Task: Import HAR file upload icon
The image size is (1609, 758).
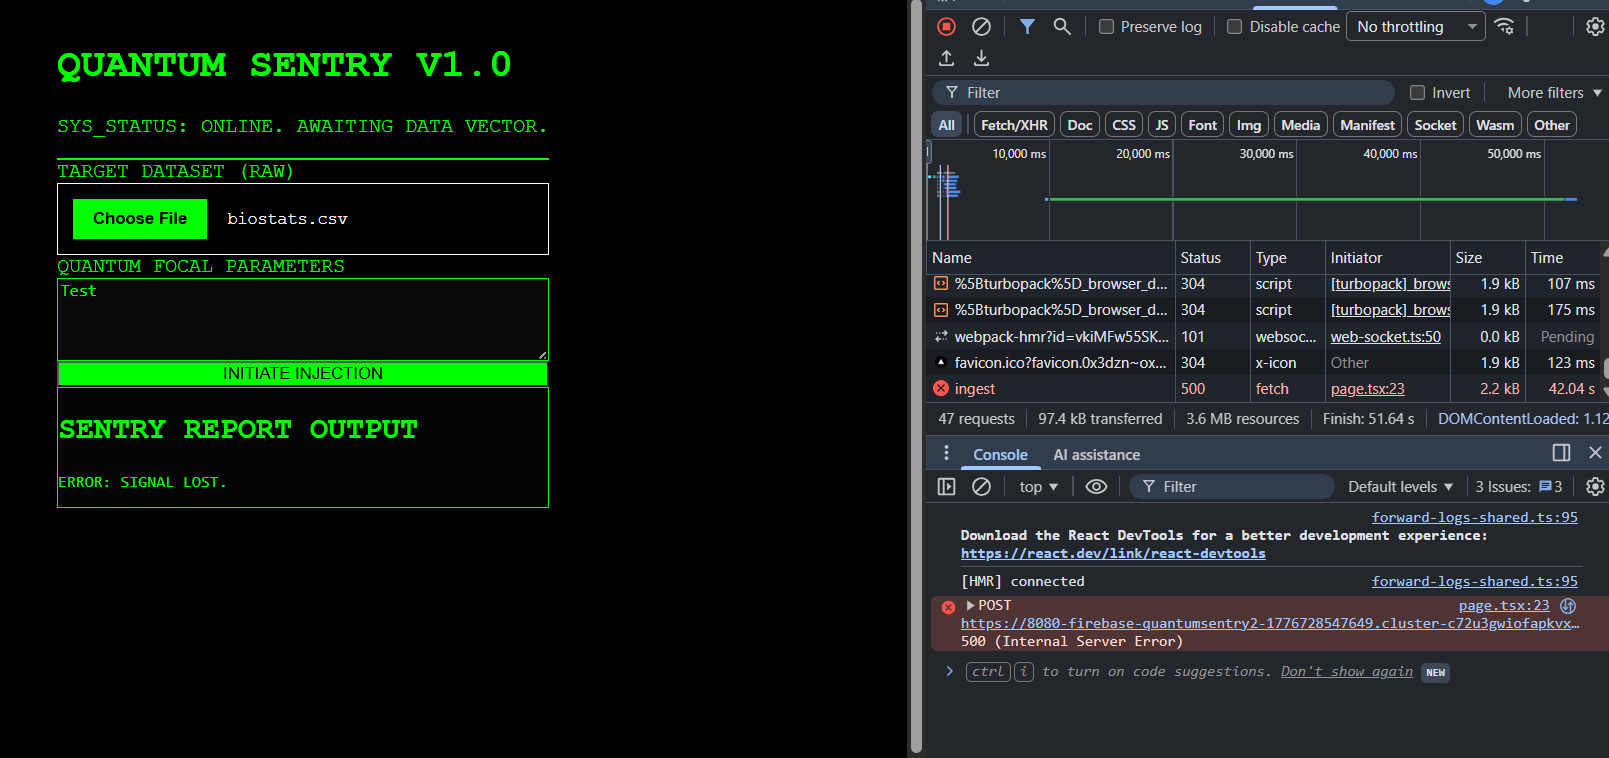Action: pos(946,58)
